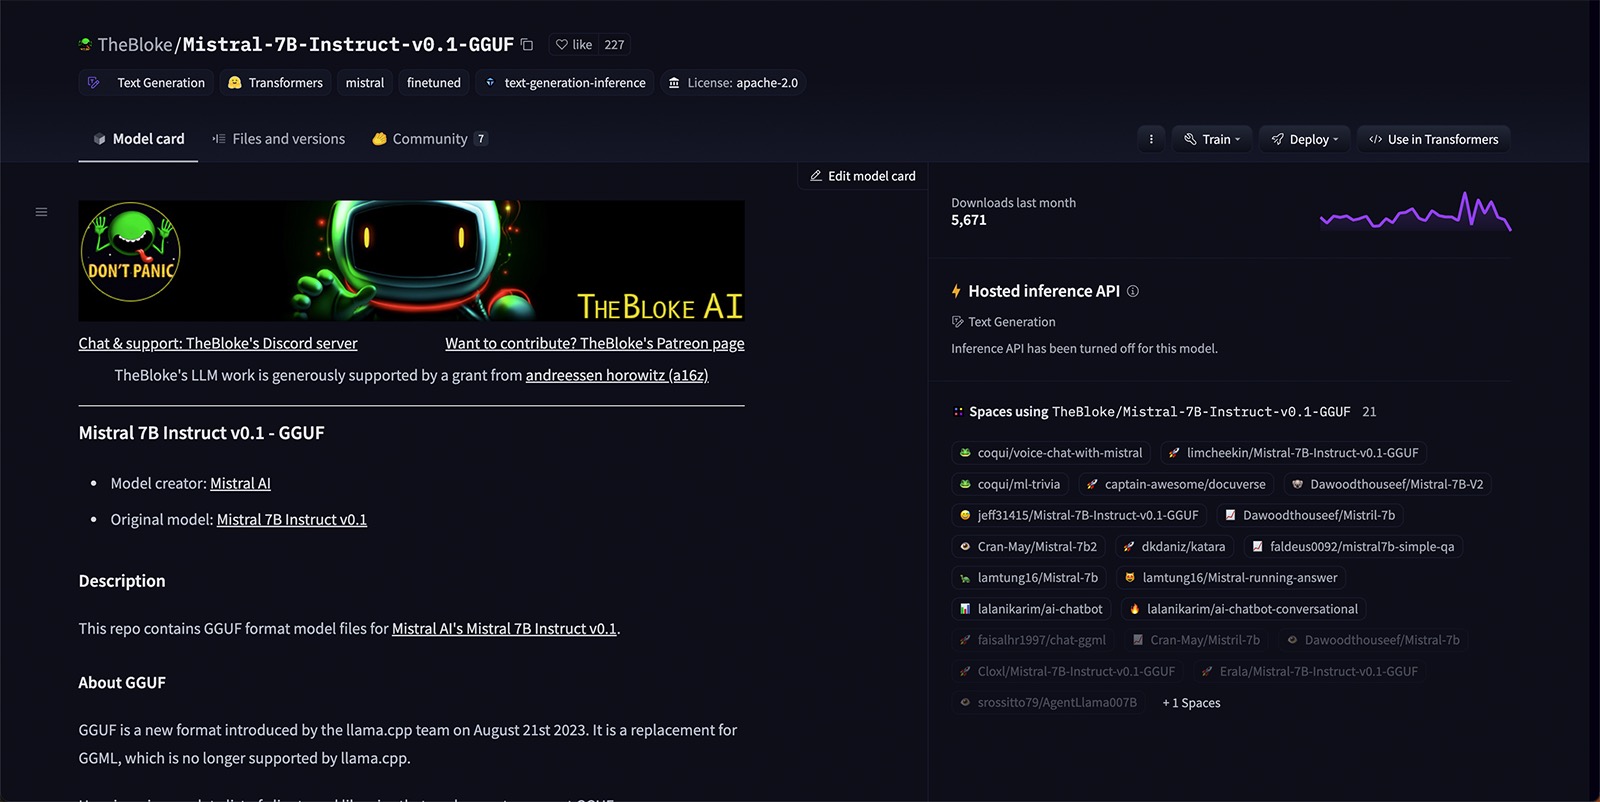This screenshot has height=802, width=1600.
Task: Click the downloads trend chart
Action: pyautogui.click(x=1415, y=212)
